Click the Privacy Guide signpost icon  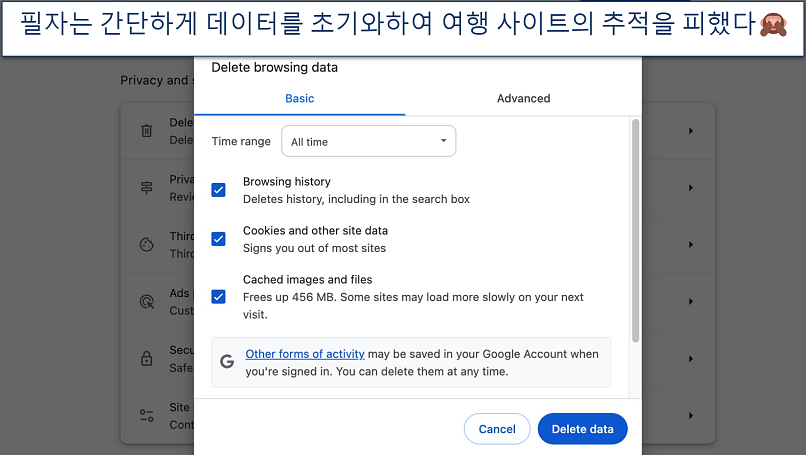tap(147, 188)
